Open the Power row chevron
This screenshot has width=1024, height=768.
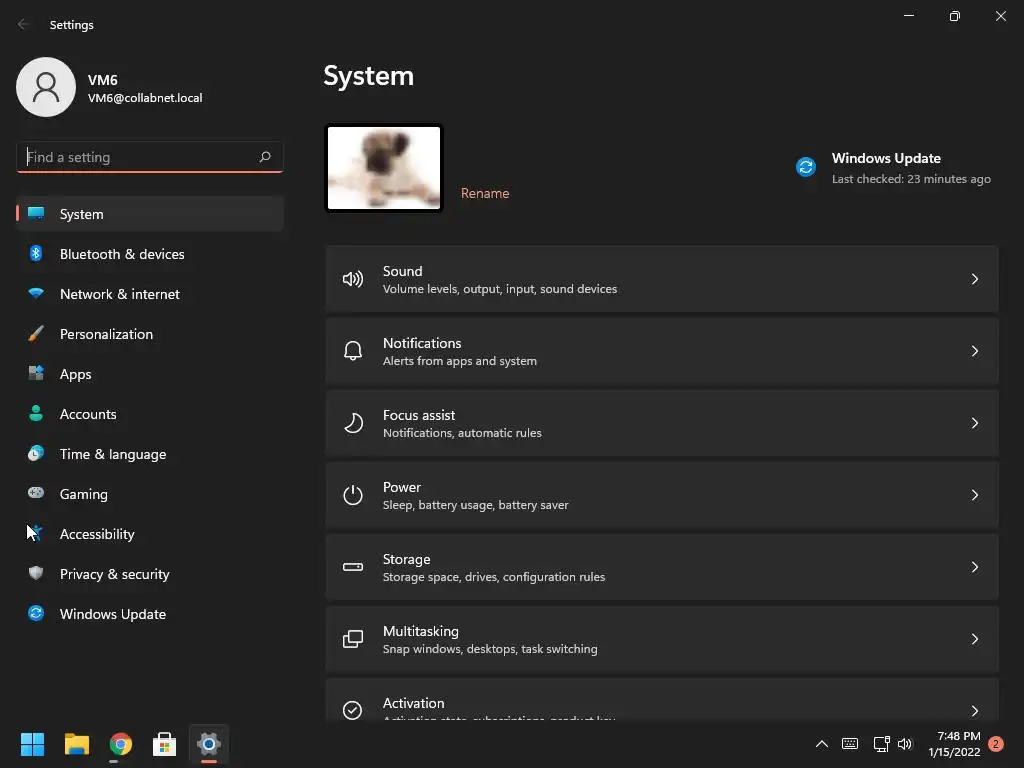(x=974, y=495)
